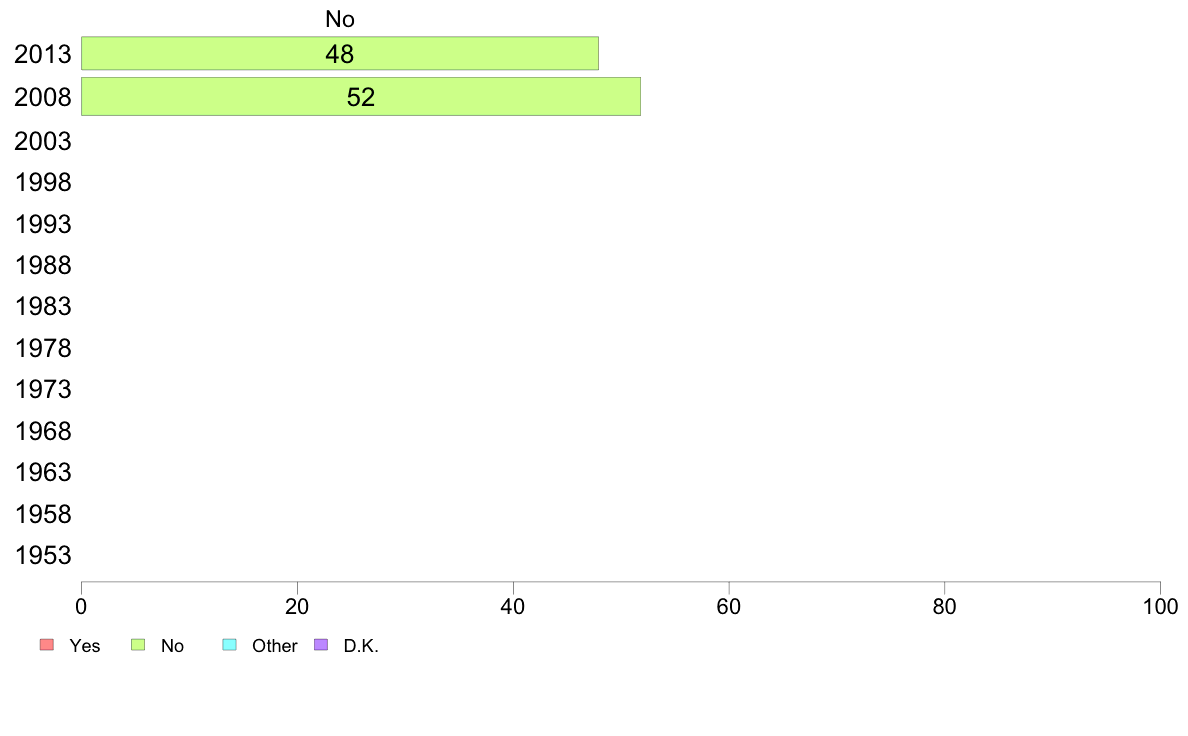Click the 'D.K.' legend text
Image resolution: width=1188 pixels, height=736 pixels.
[x=361, y=646]
